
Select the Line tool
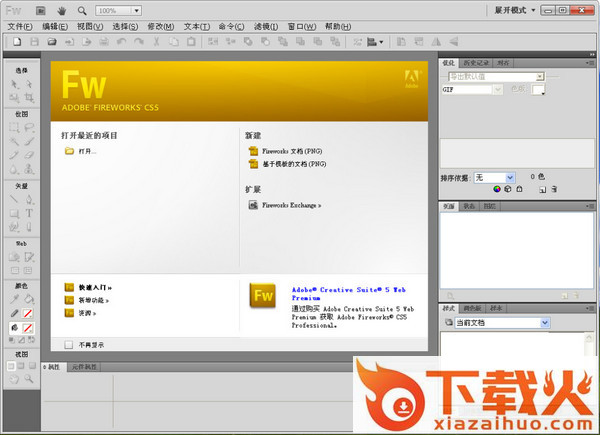(14, 199)
